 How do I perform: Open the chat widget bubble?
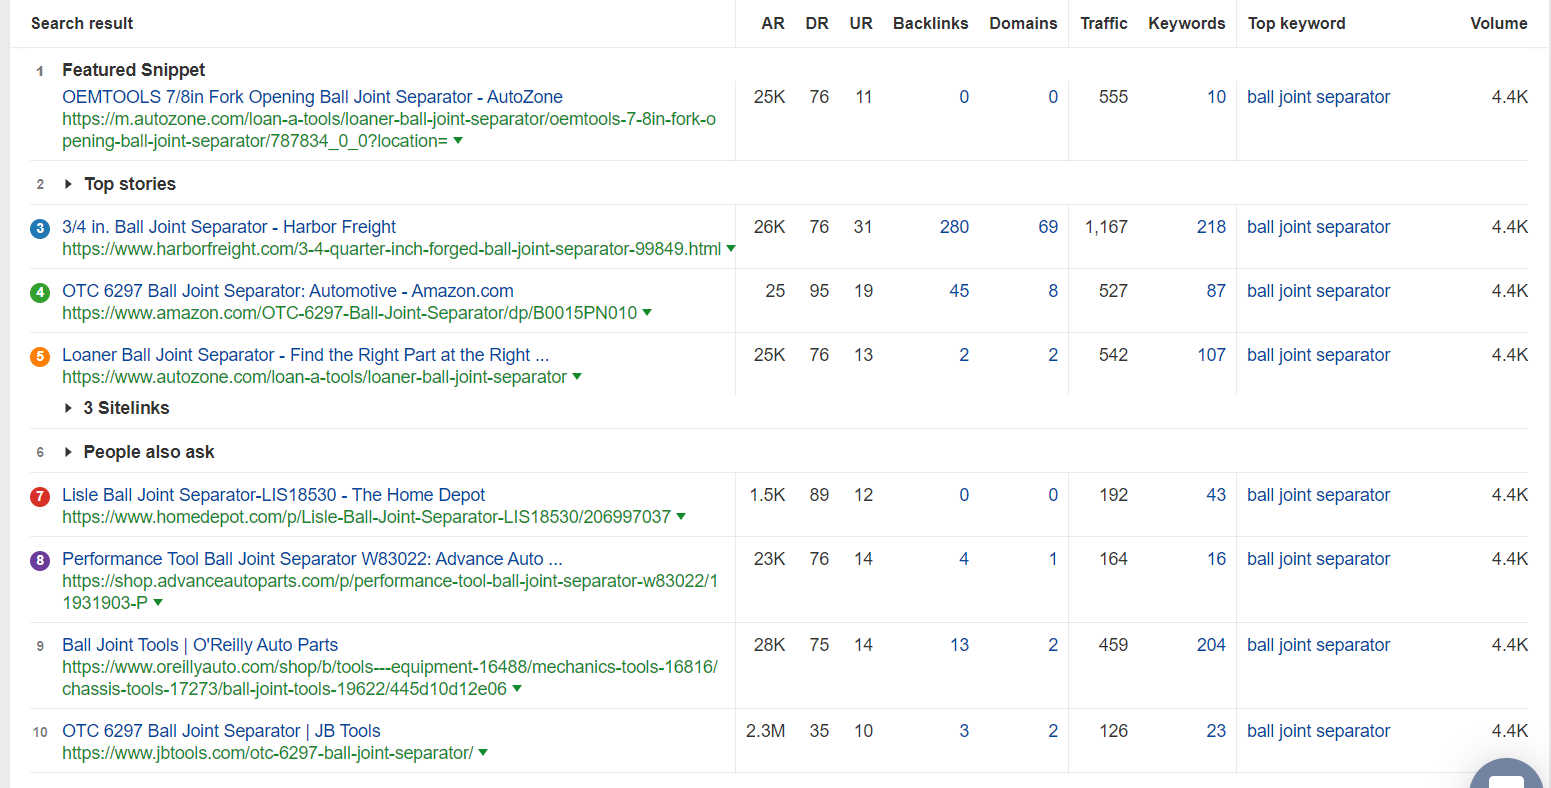(x=1508, y=772)
